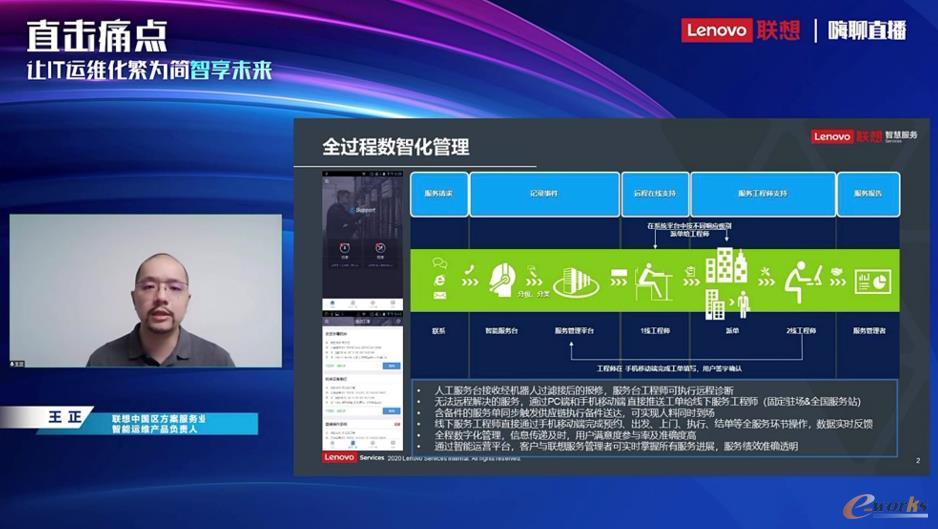
Task: Click the 直击痛点 headline
Action: pyautogui.click(x=97, y=36)
